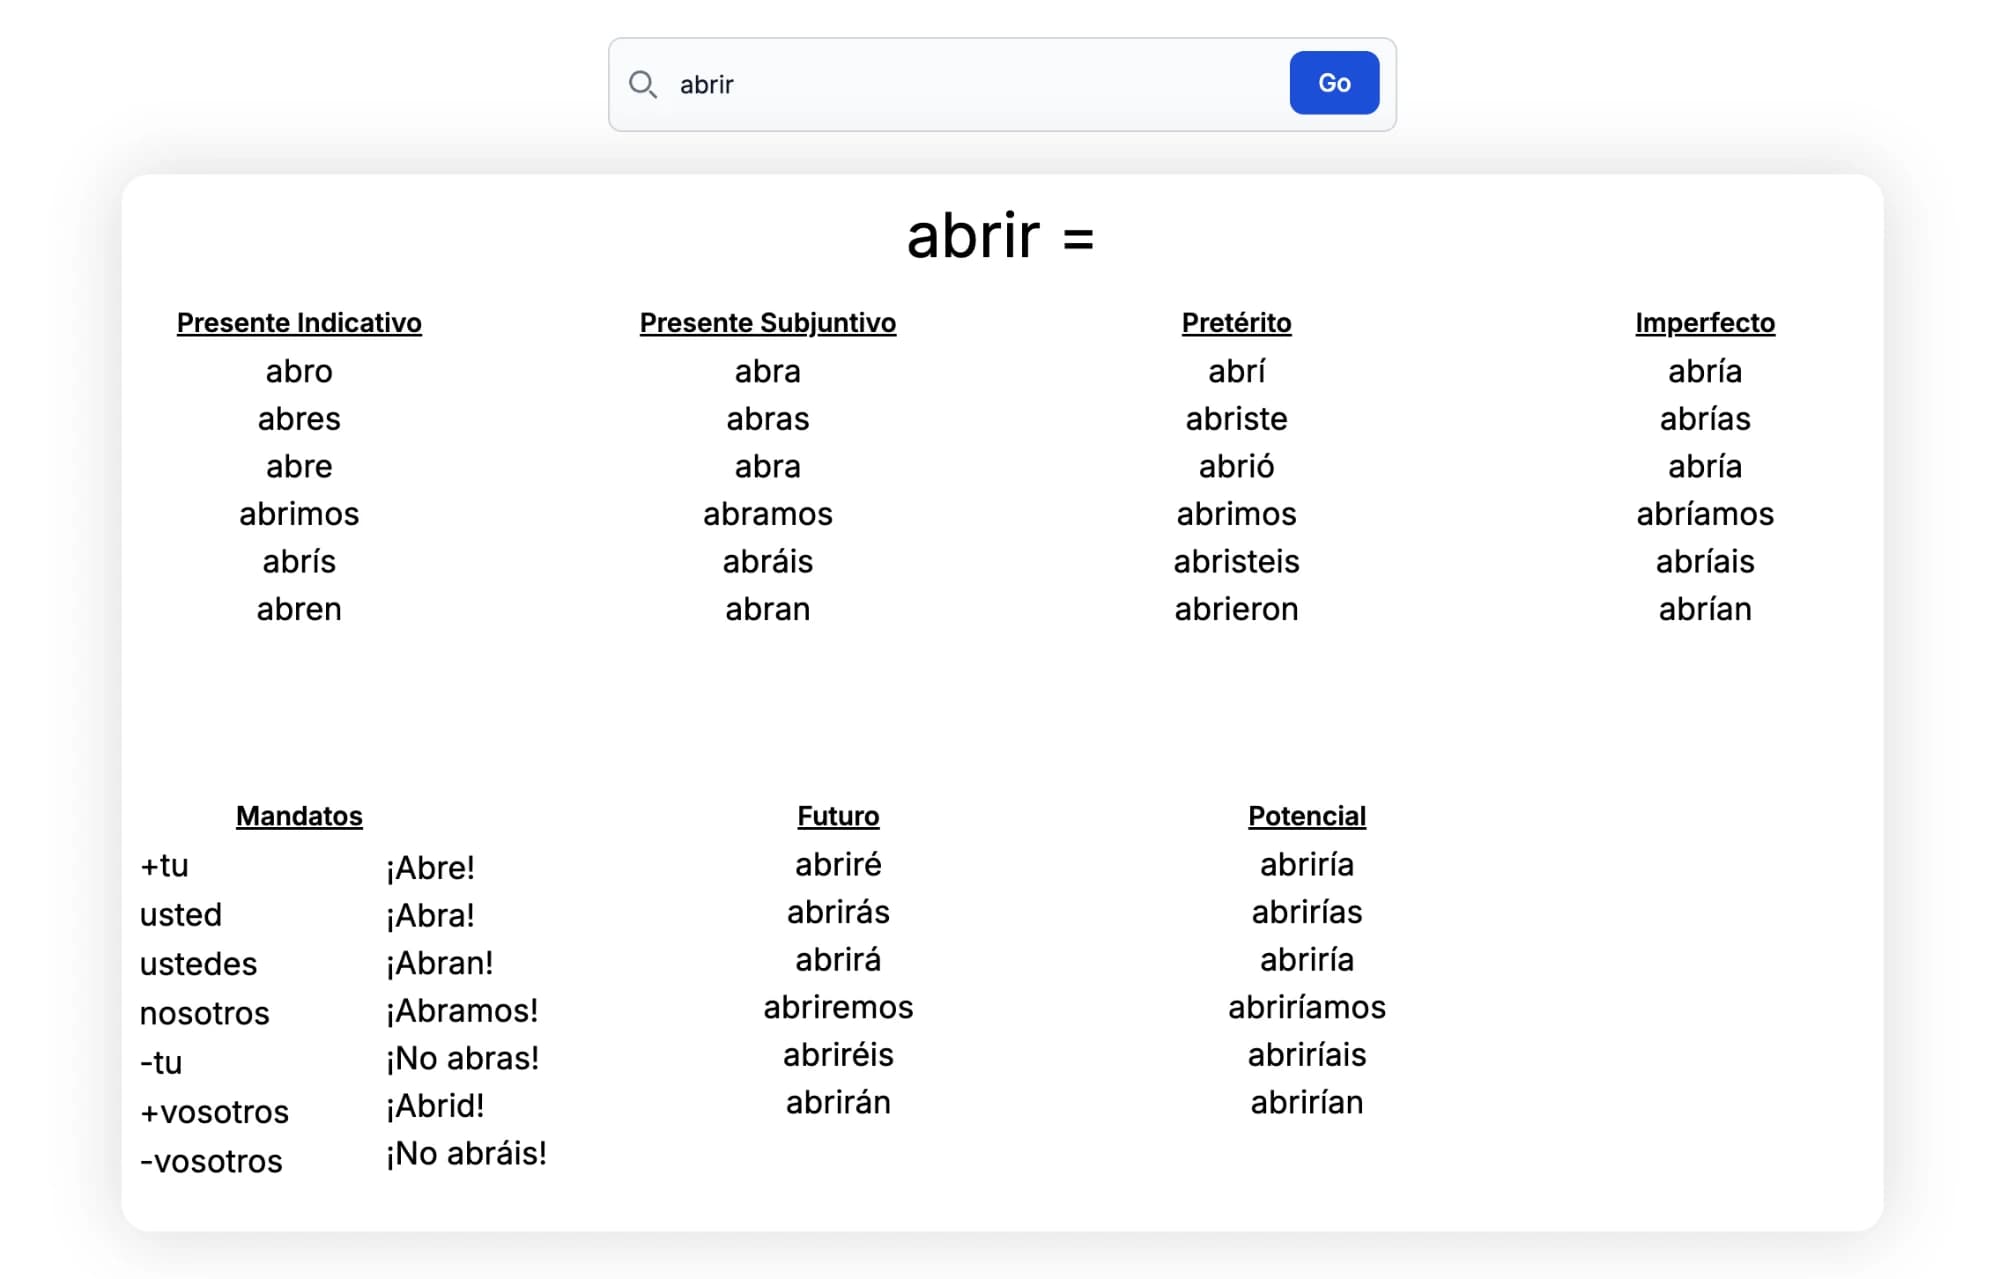Click the Presente Subjuntivo heading
The image size is (2000, 1279).
click(768, 323)
